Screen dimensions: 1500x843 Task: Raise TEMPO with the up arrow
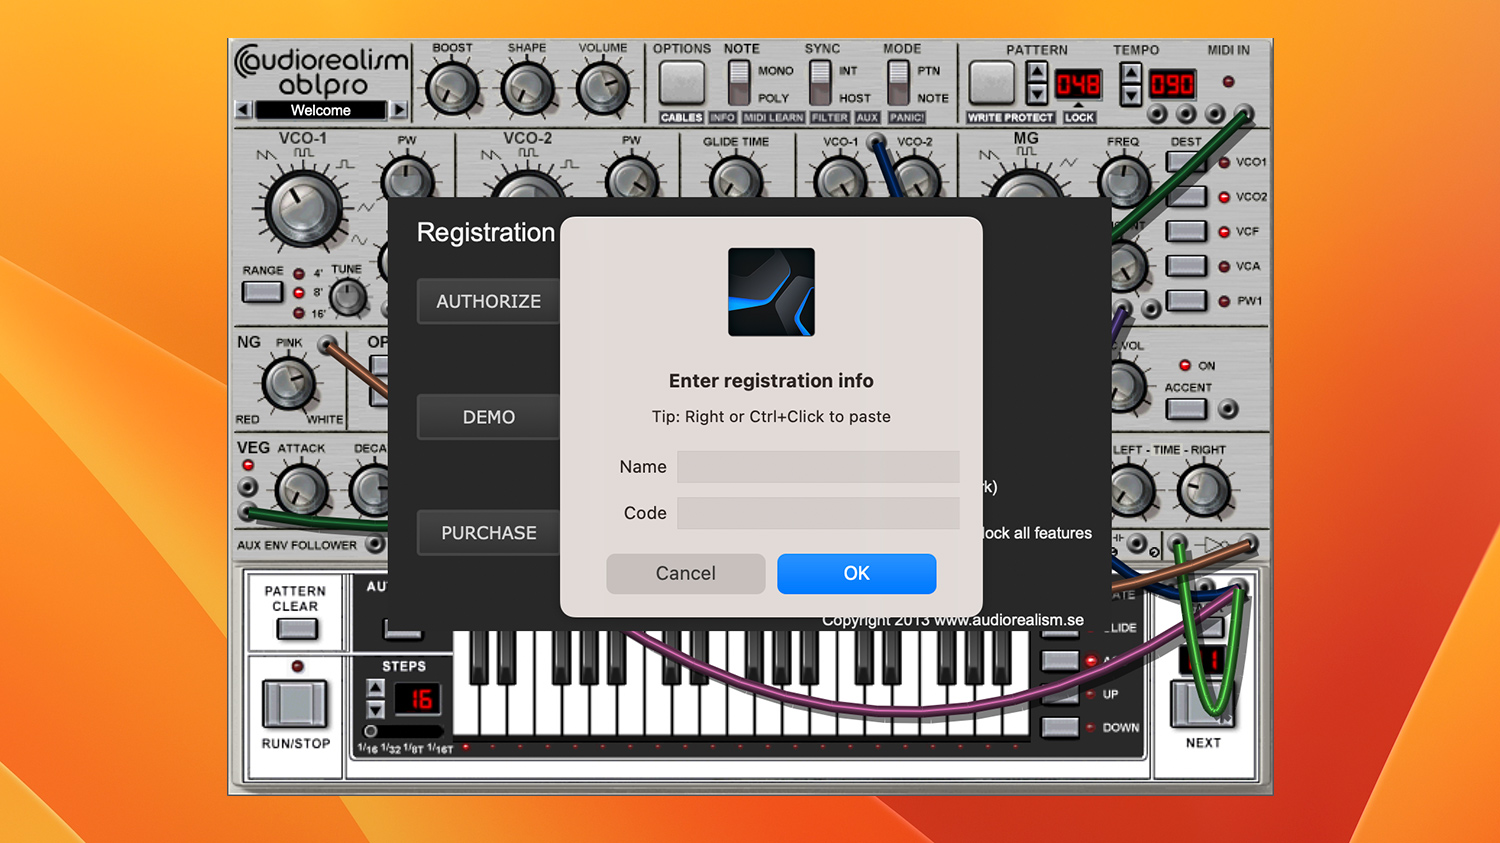1130,73
